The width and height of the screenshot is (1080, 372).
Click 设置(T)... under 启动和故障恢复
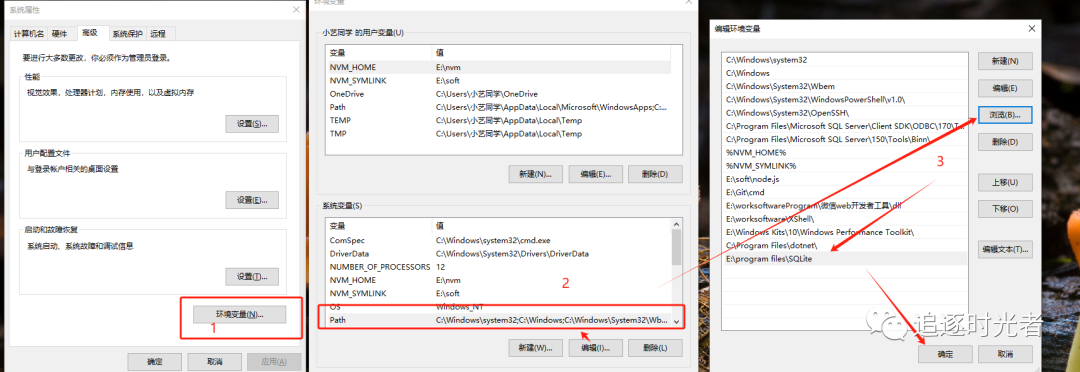pos(252,276)
